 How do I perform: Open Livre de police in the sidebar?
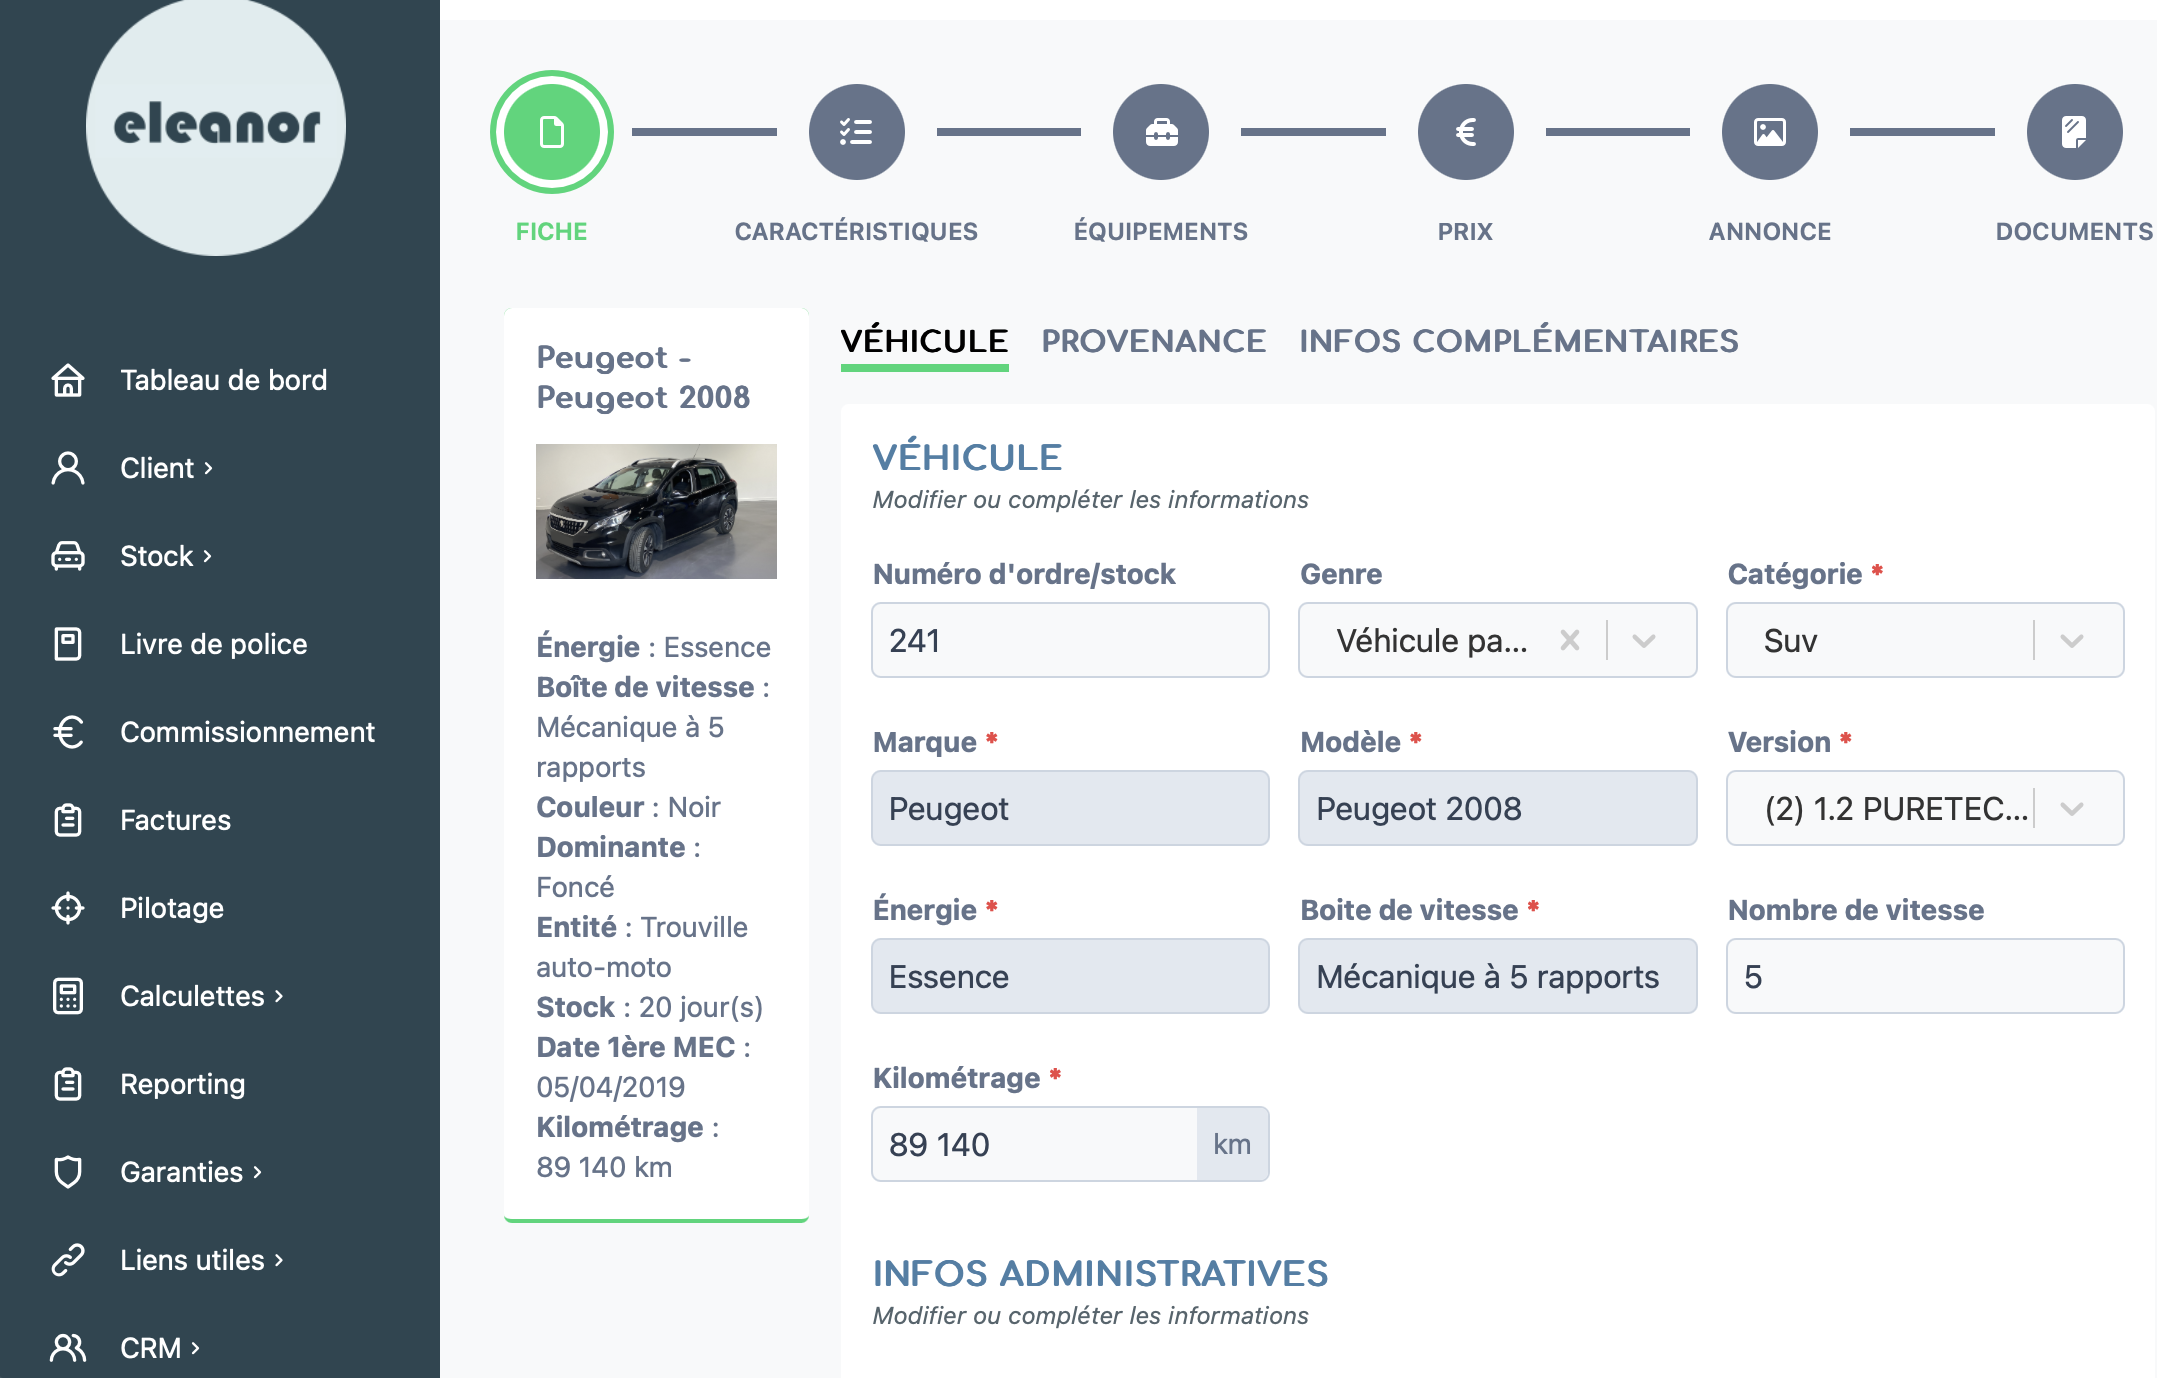[x=214, y=644]
